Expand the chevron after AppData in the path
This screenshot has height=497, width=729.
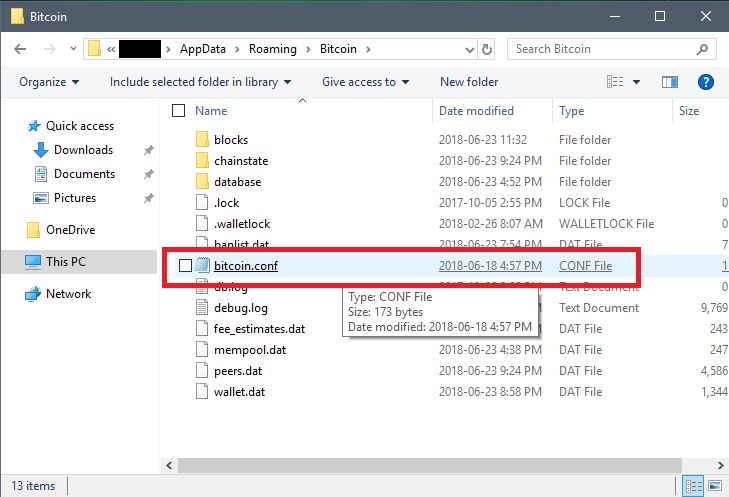click(x=237, y=49)
